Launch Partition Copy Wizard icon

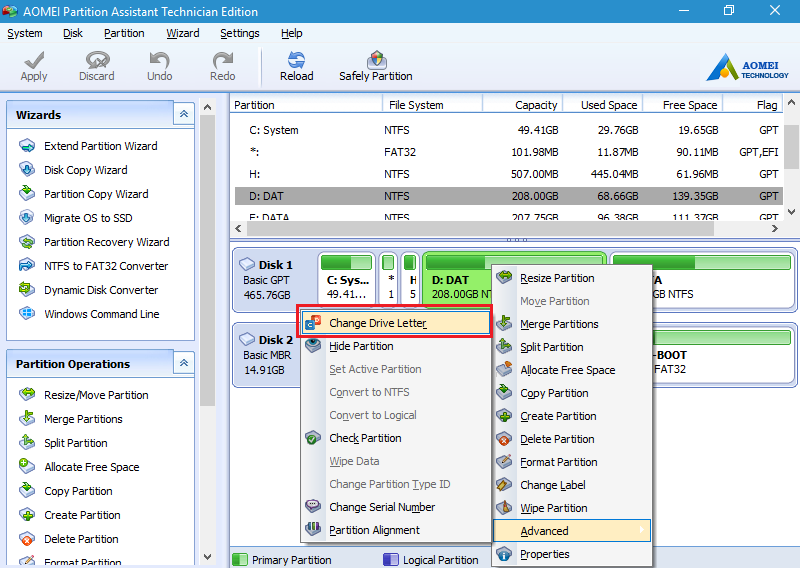[x=27, y=194]
